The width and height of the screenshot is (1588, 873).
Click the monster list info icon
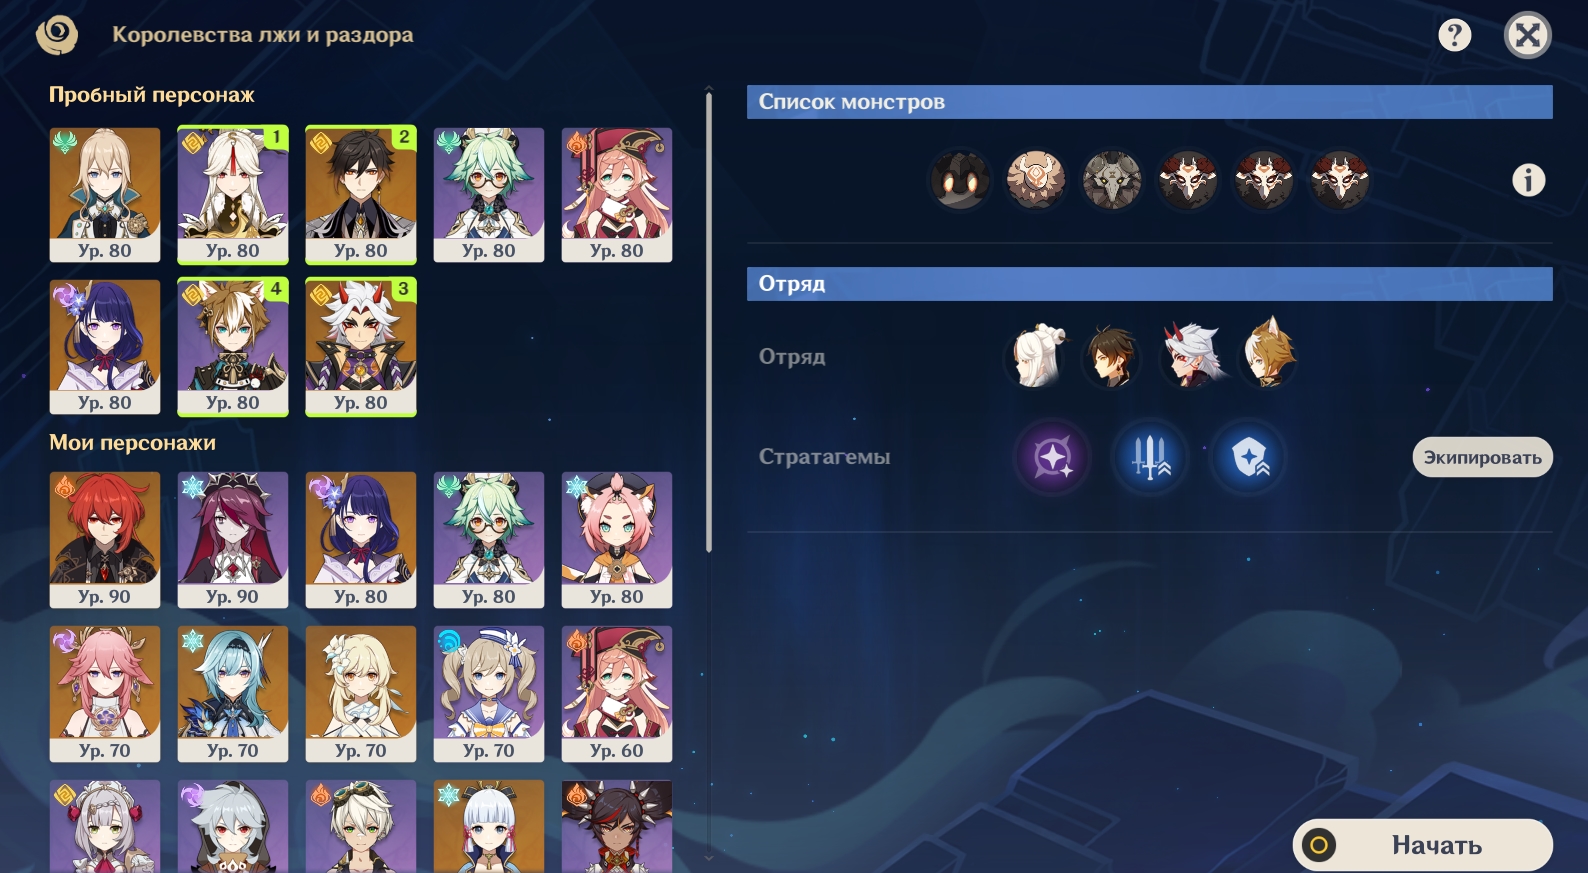[1528, 180]
